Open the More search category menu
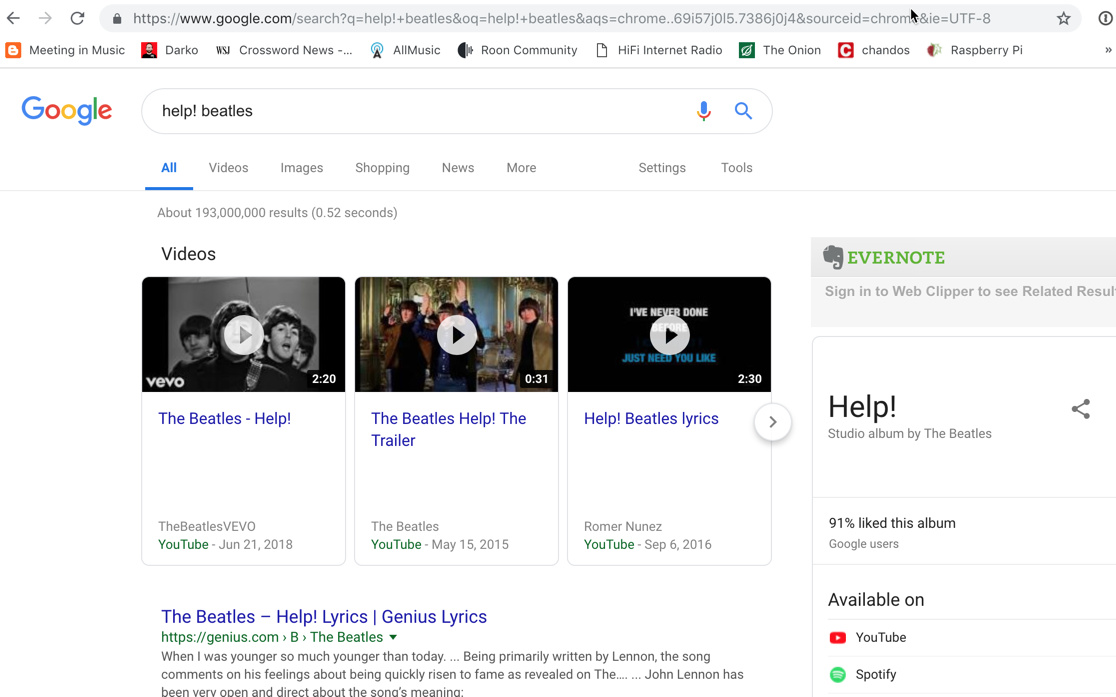The image size is (1116, 697). click(521, 168)
